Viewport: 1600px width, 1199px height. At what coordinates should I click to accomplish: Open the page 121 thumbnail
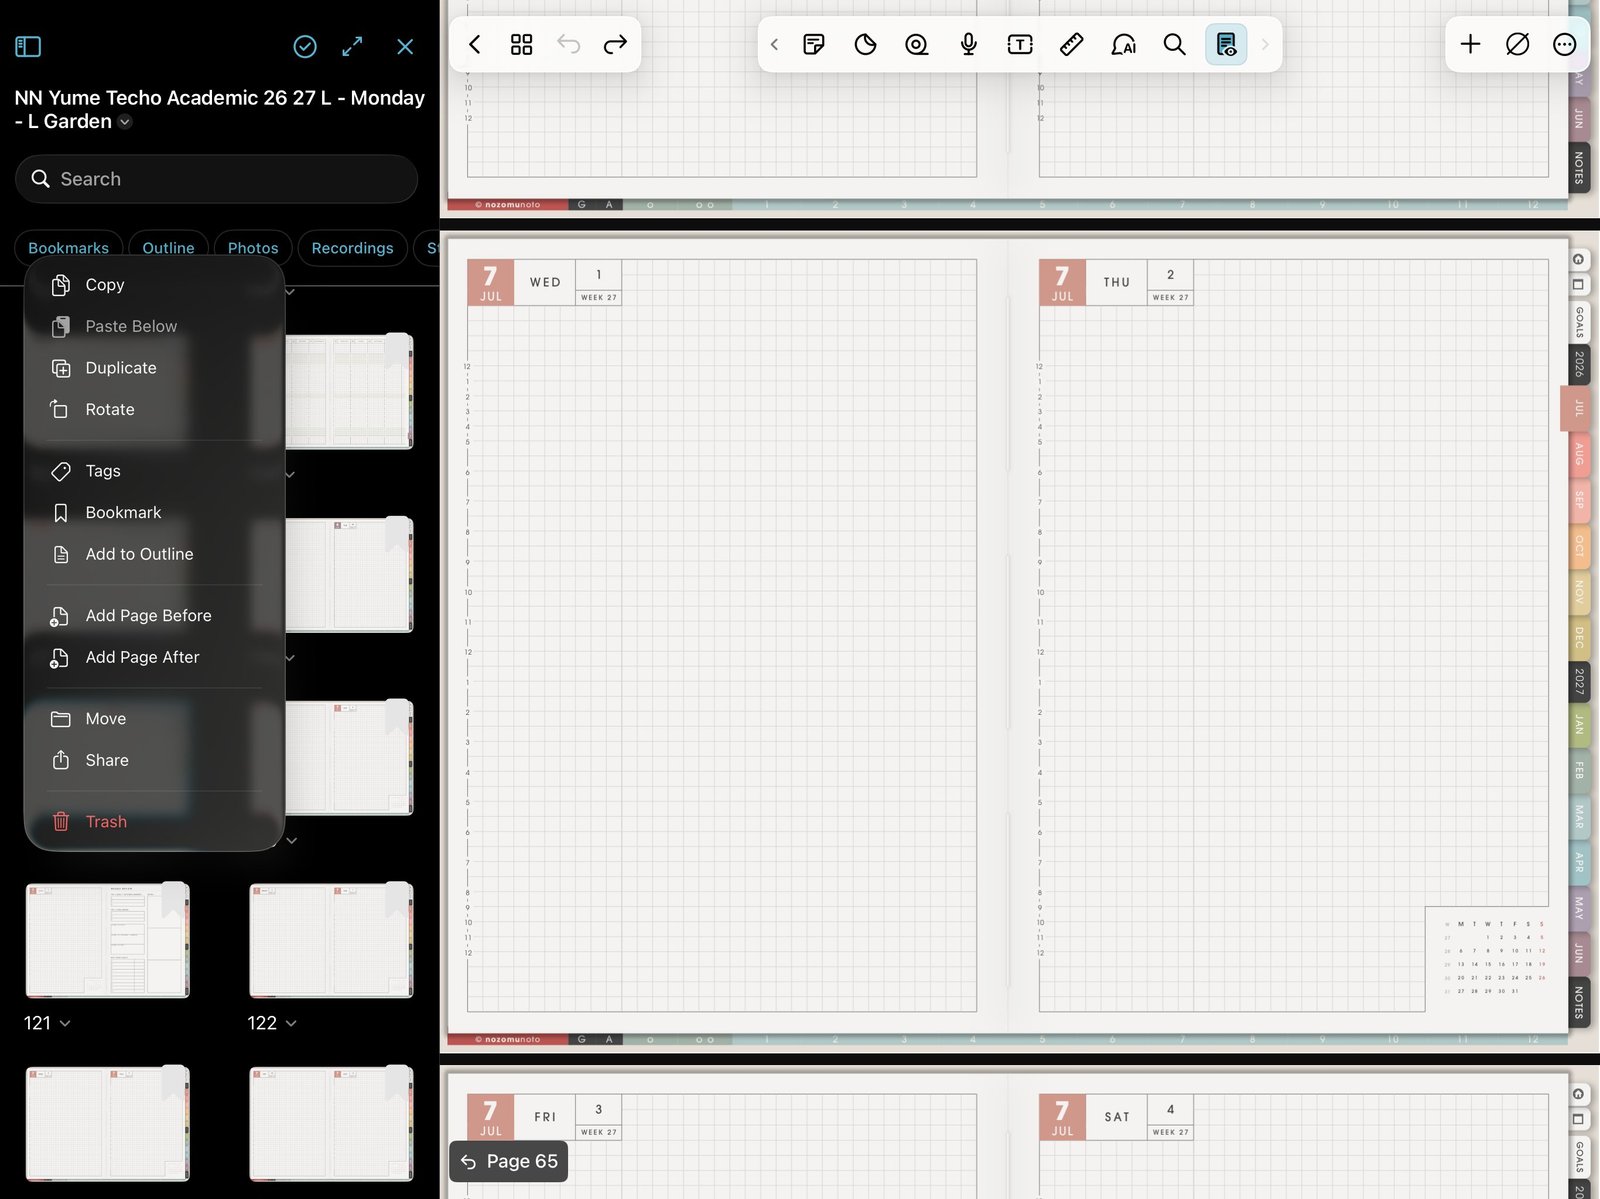click(x=107, y=940)
